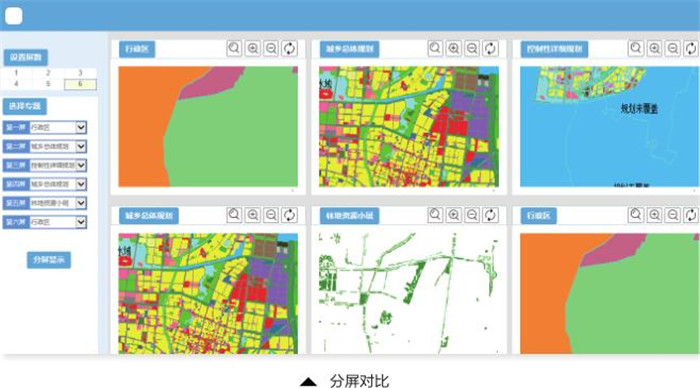This screenshot has height=388, width=700.
Task: Click the screen-six 行政区 title label
Action: point(539,216)
